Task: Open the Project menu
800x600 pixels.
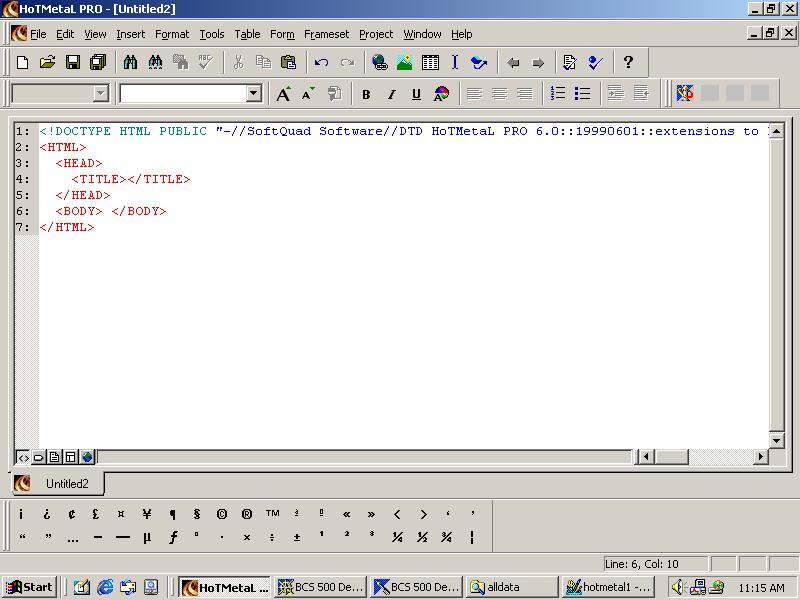Action: tap(376, 34)
